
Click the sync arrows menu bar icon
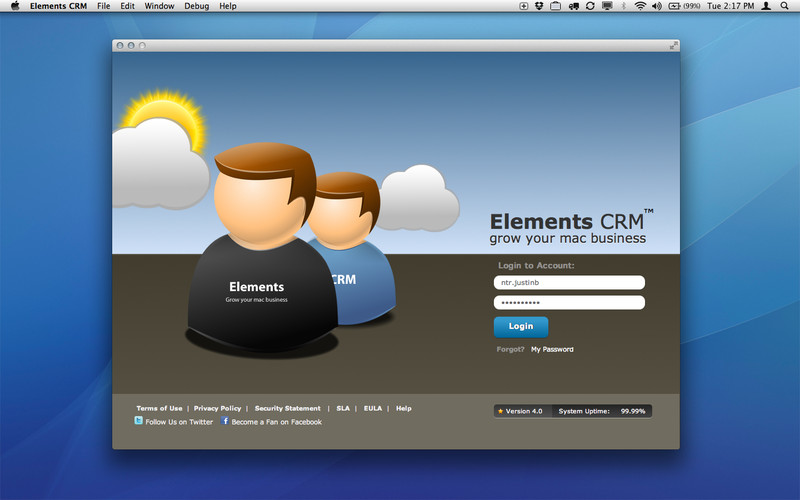590,6
